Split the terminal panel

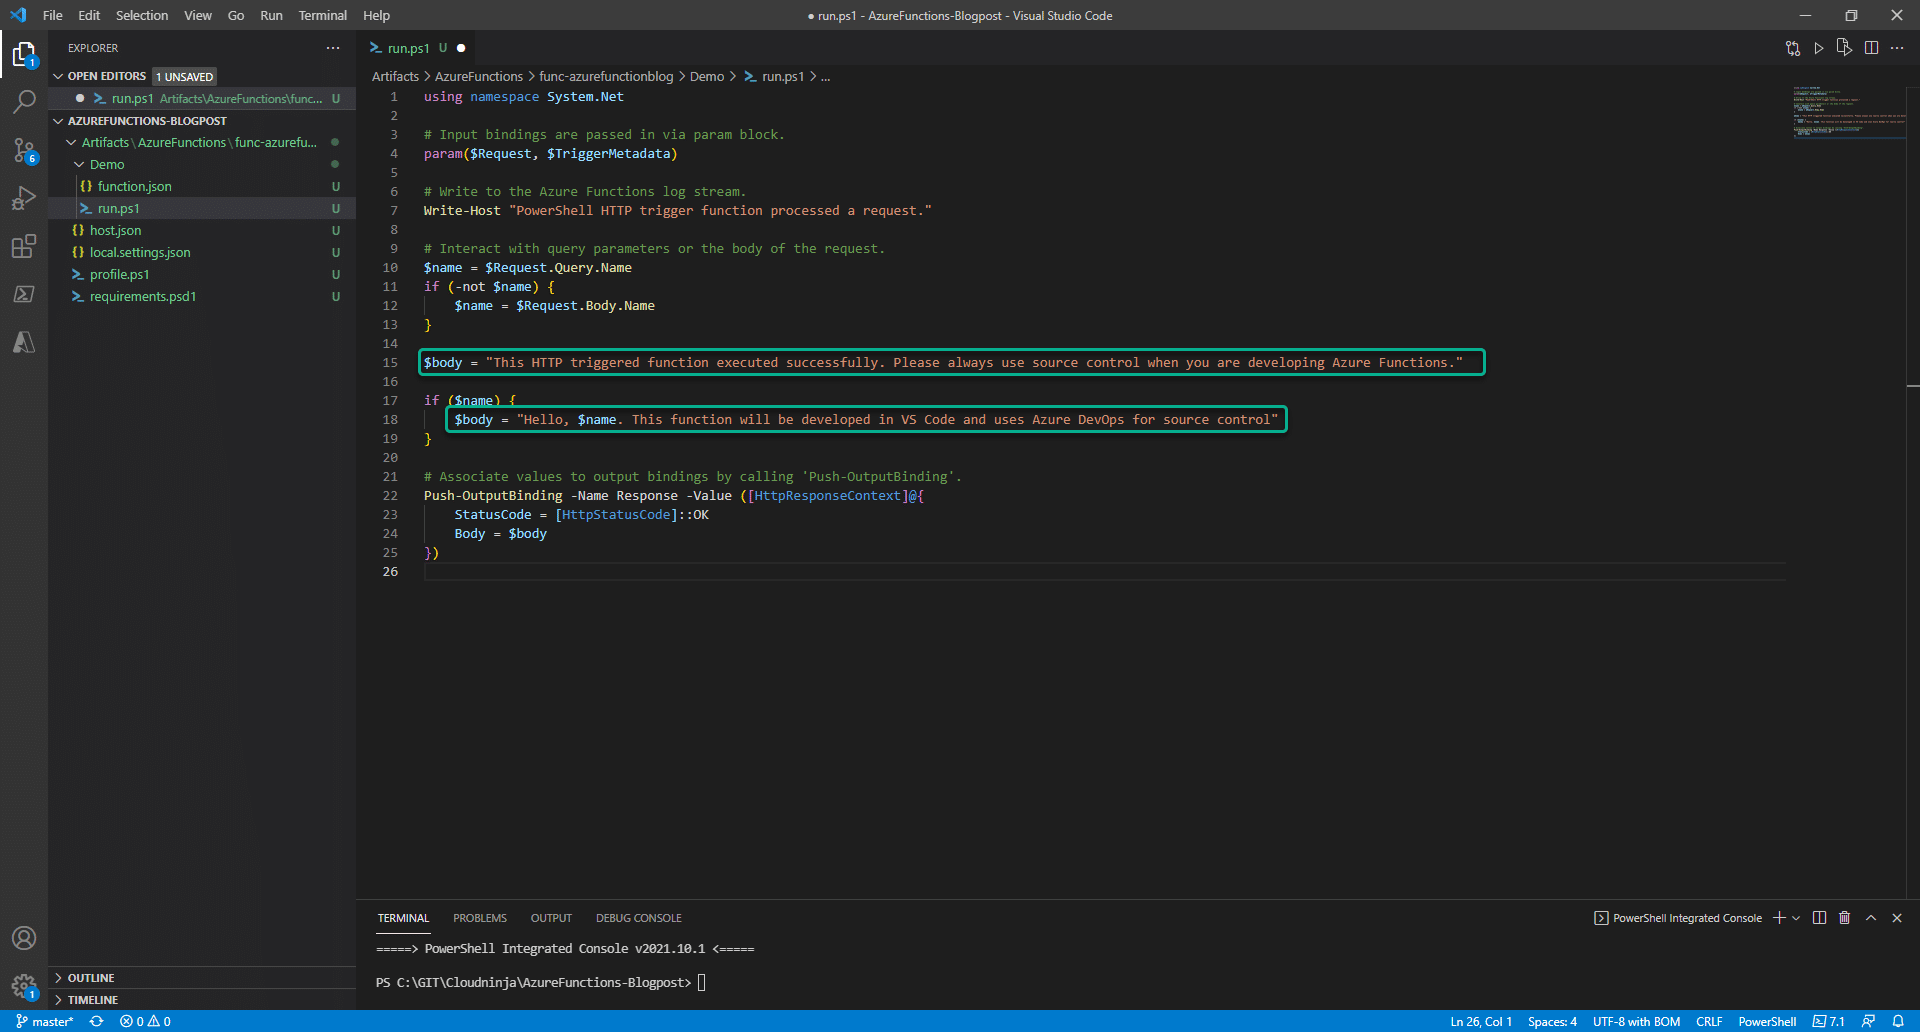[1819, 918]
